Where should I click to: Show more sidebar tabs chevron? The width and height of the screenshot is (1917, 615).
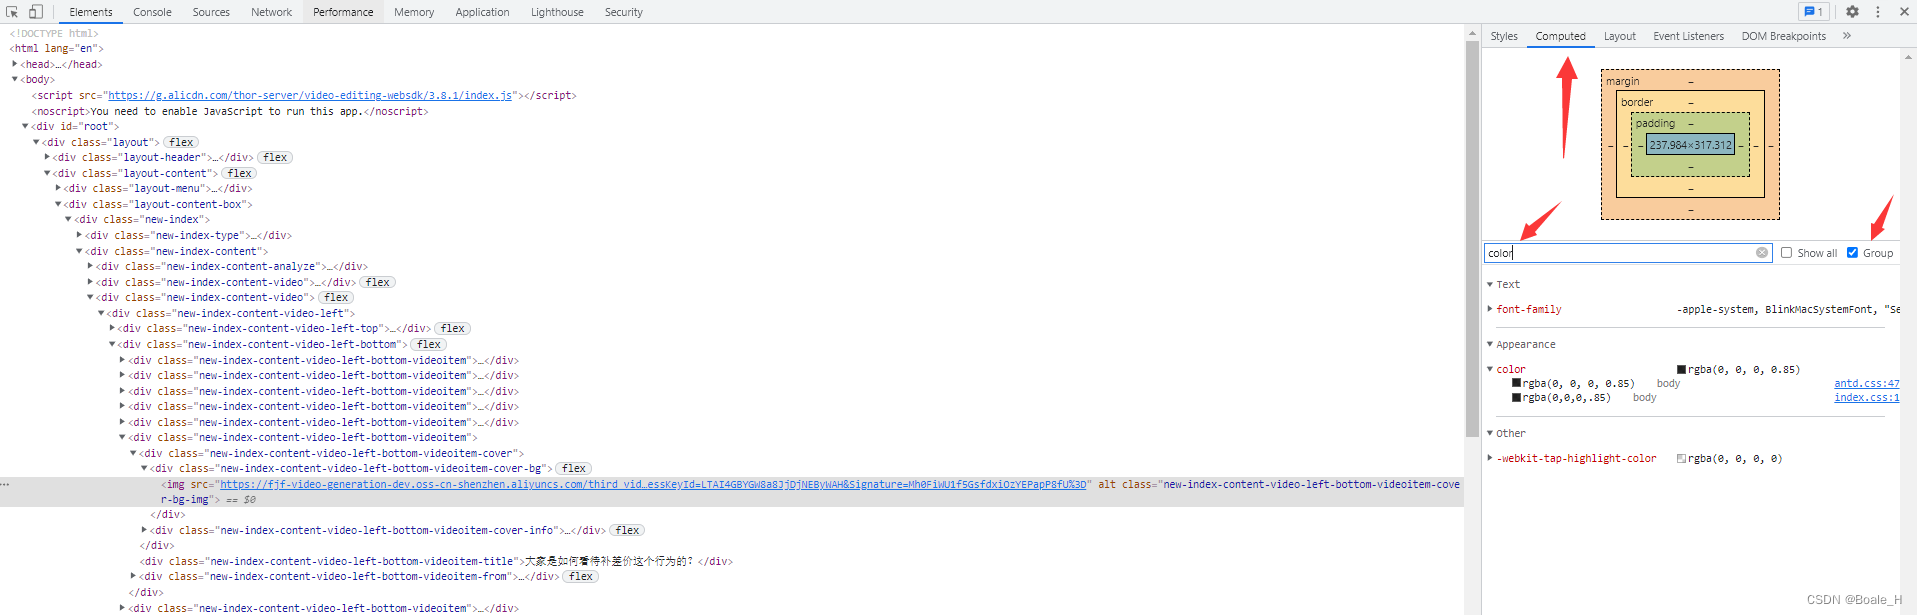(x=1847, y=36)
